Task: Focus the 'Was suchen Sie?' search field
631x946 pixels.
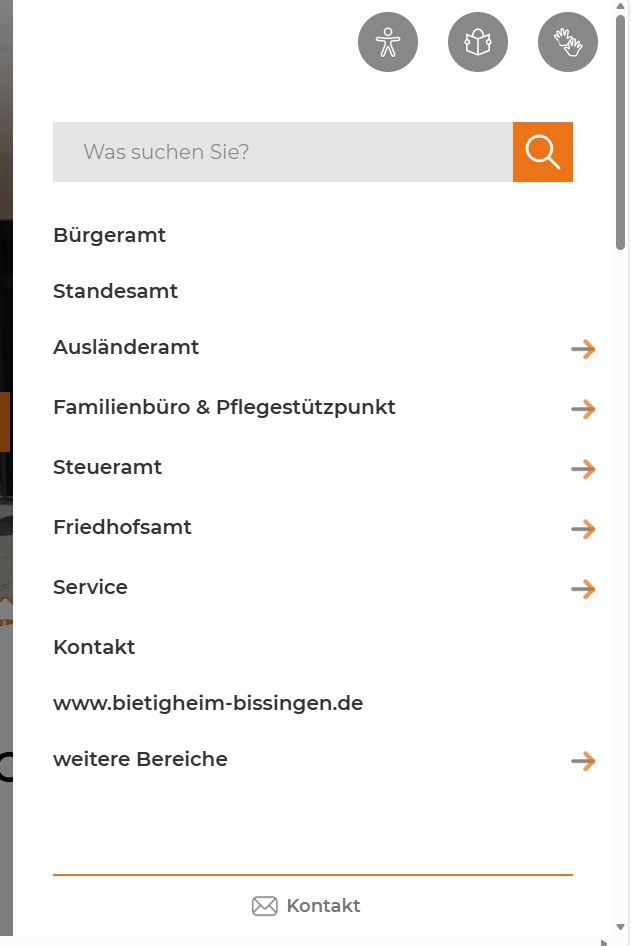Action: click(x=283, y=152)
